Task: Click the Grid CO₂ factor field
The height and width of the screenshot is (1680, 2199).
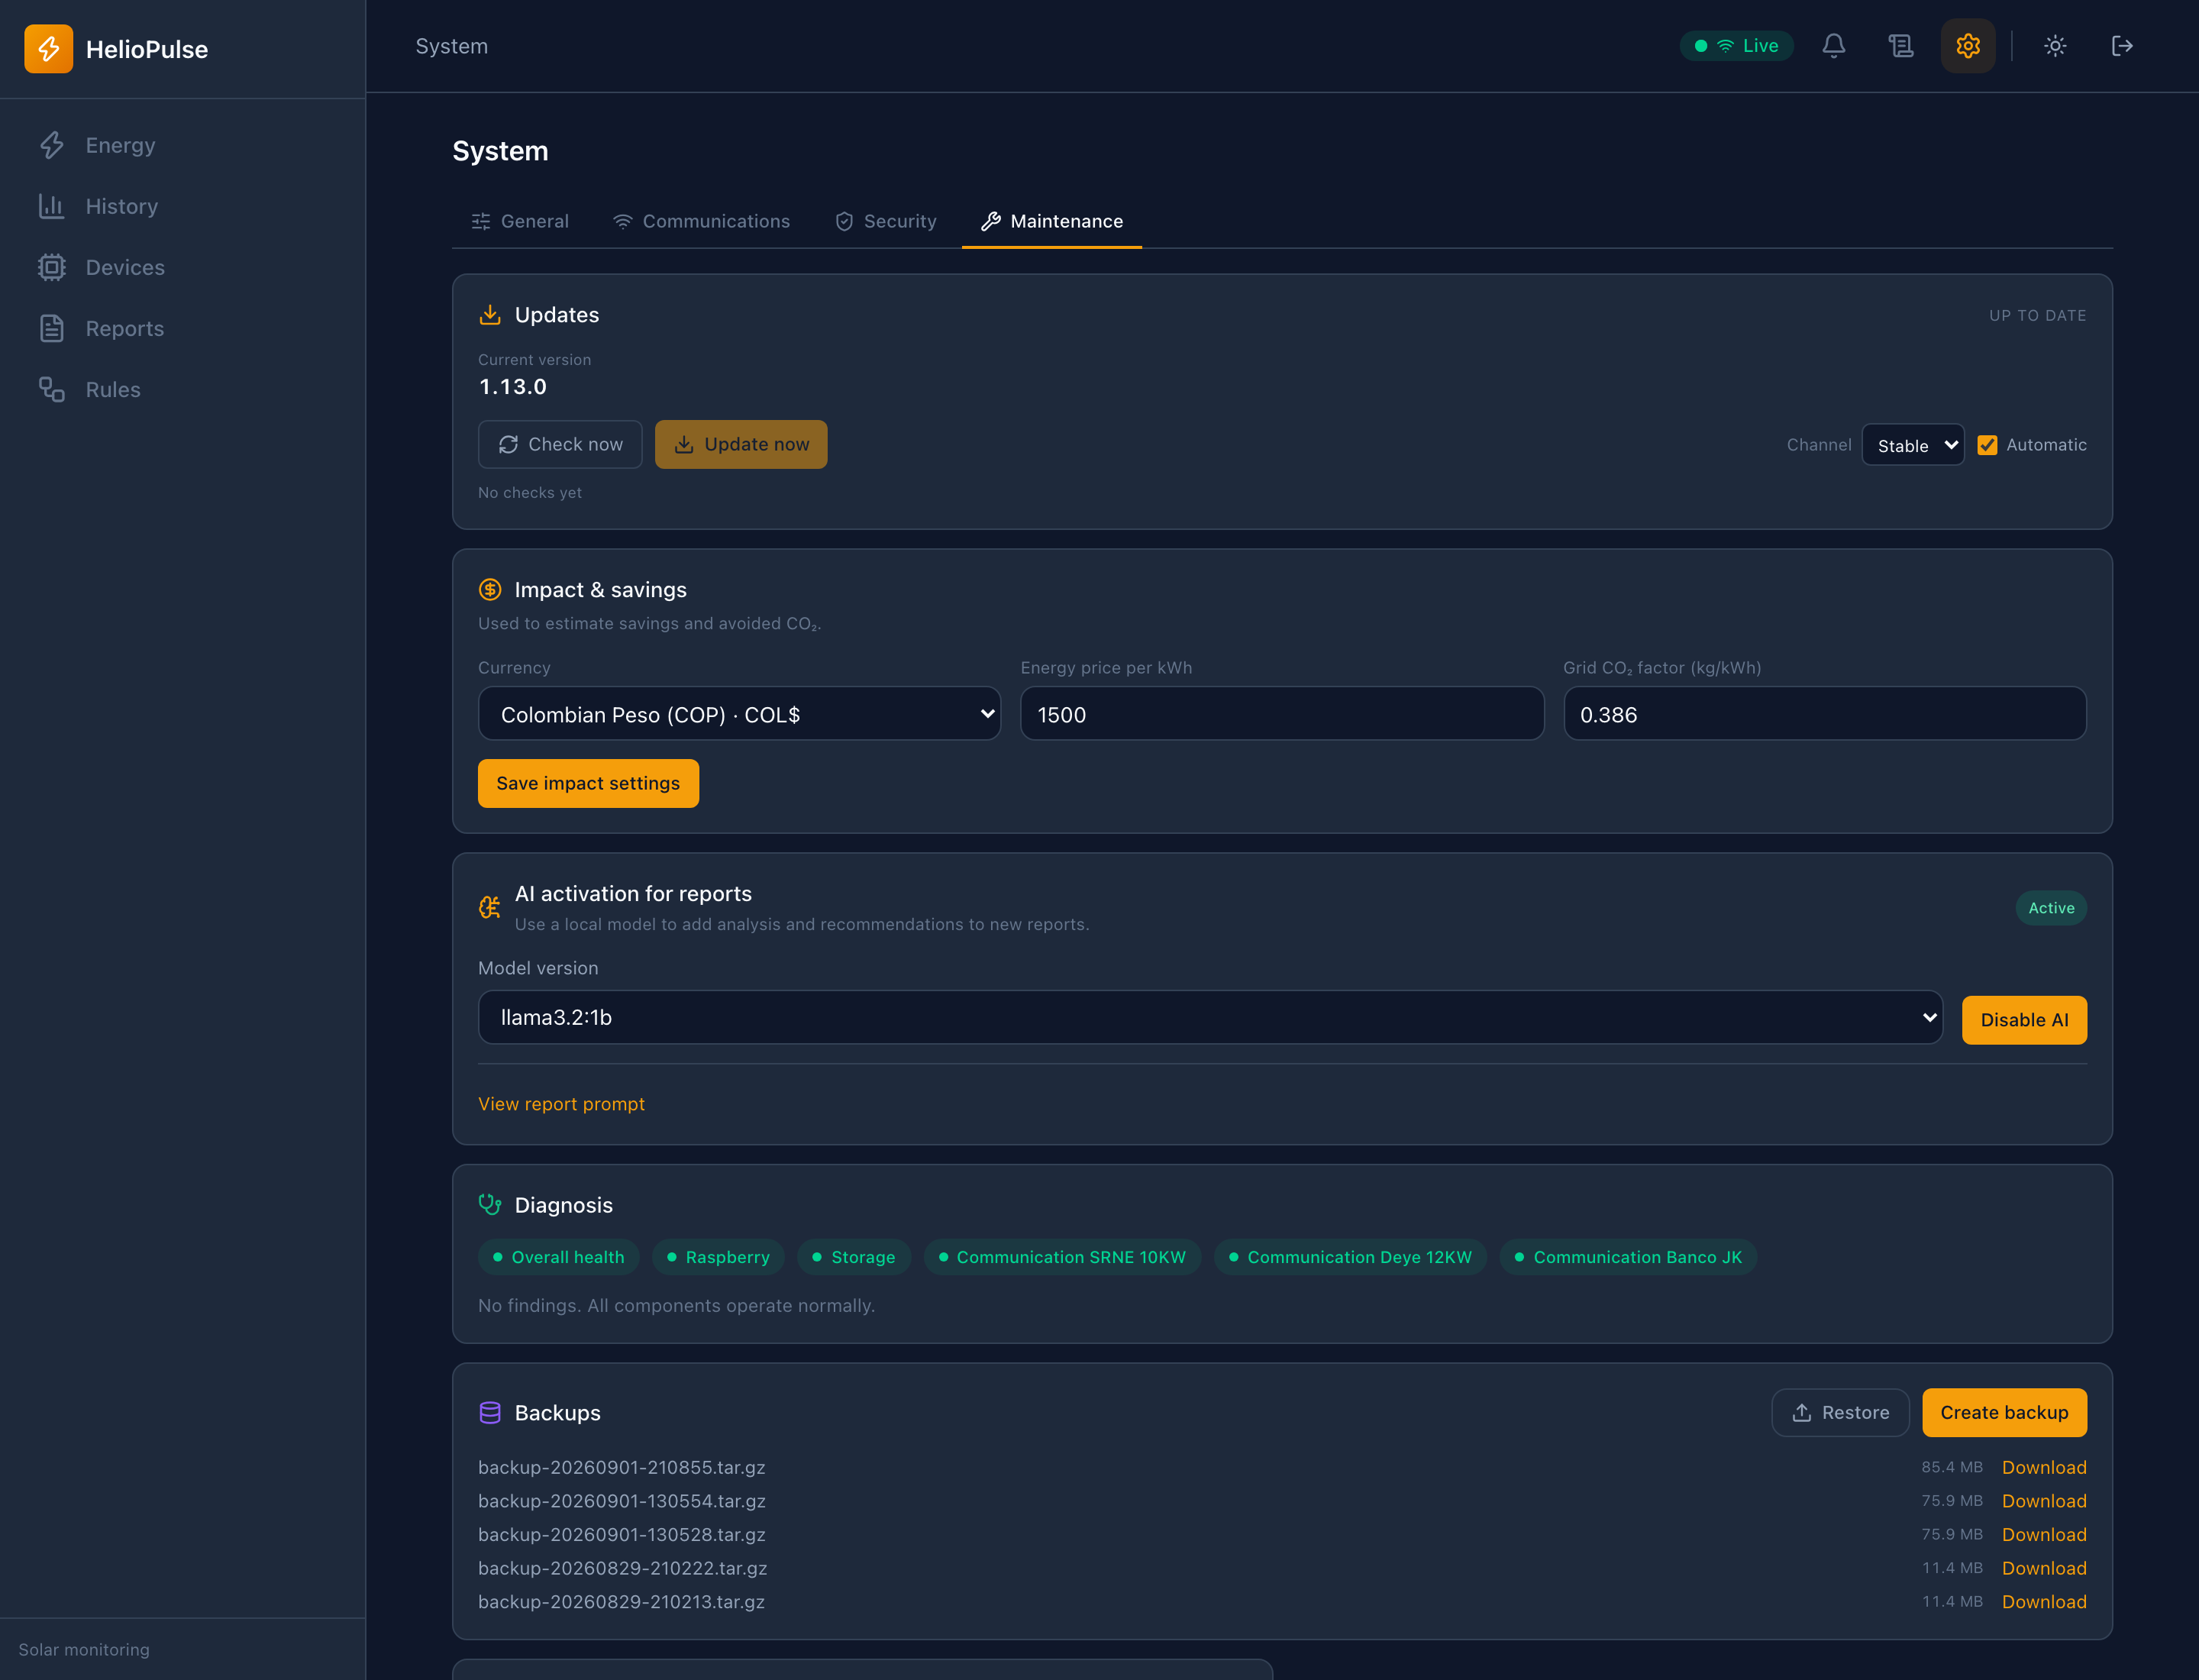Action: tap(1825, 714)
